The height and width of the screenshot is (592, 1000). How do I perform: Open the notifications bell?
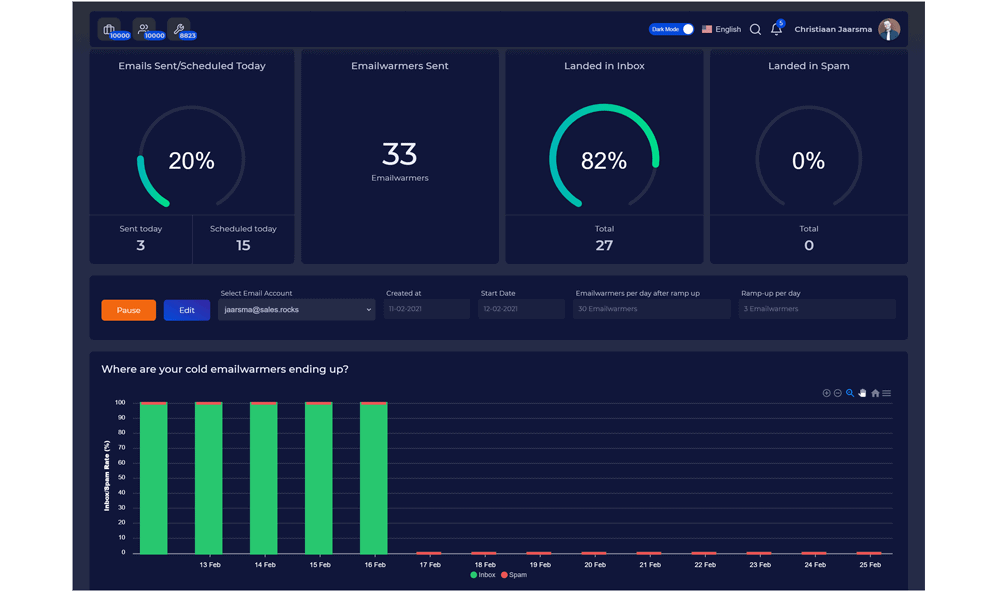coord(776,30)
